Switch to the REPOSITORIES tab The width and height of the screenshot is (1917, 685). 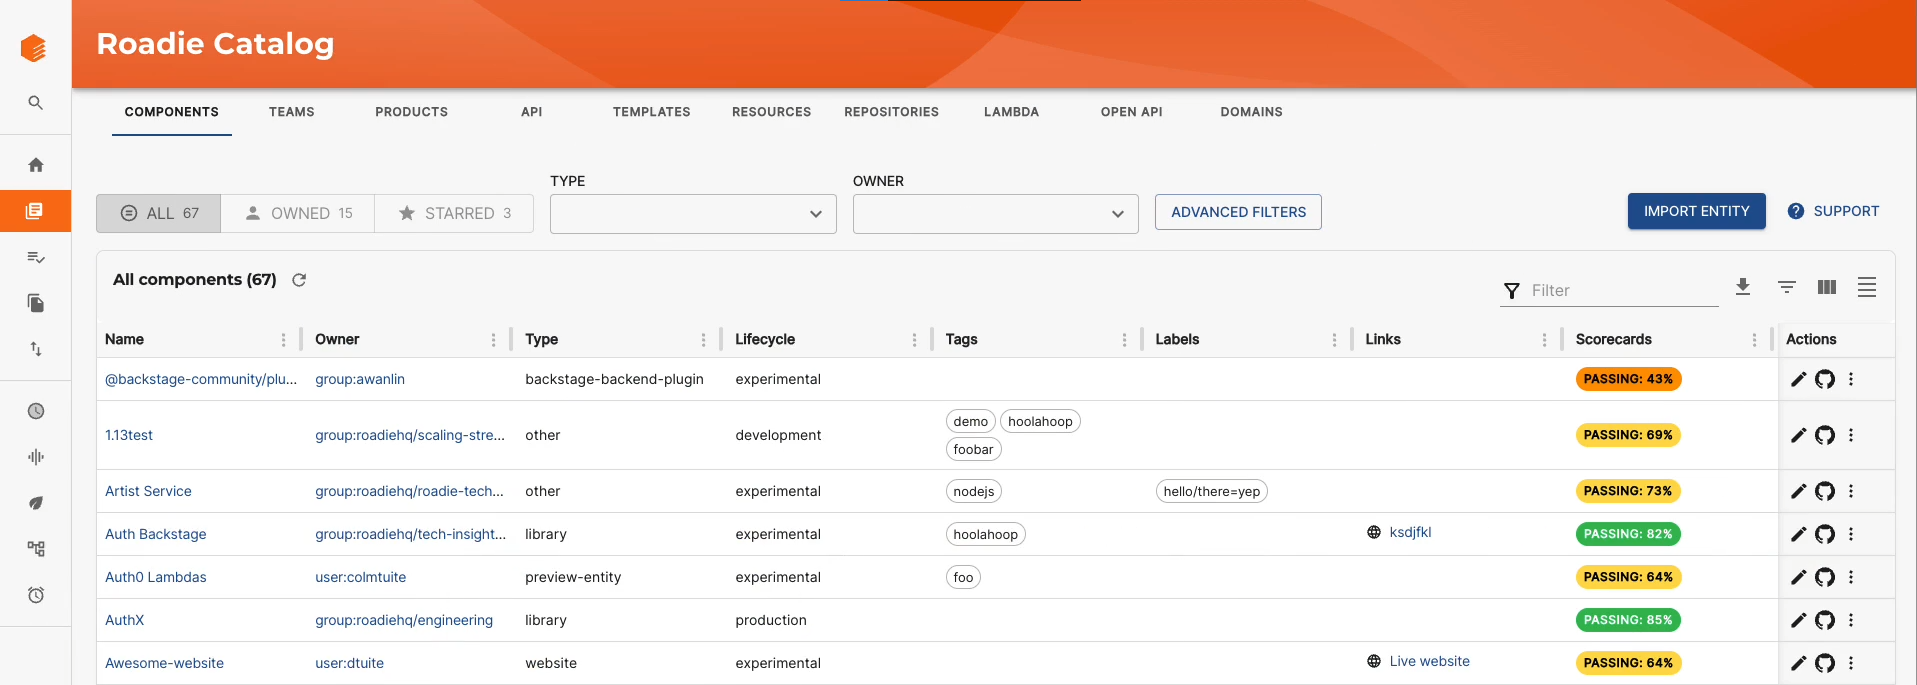point(892,112)
